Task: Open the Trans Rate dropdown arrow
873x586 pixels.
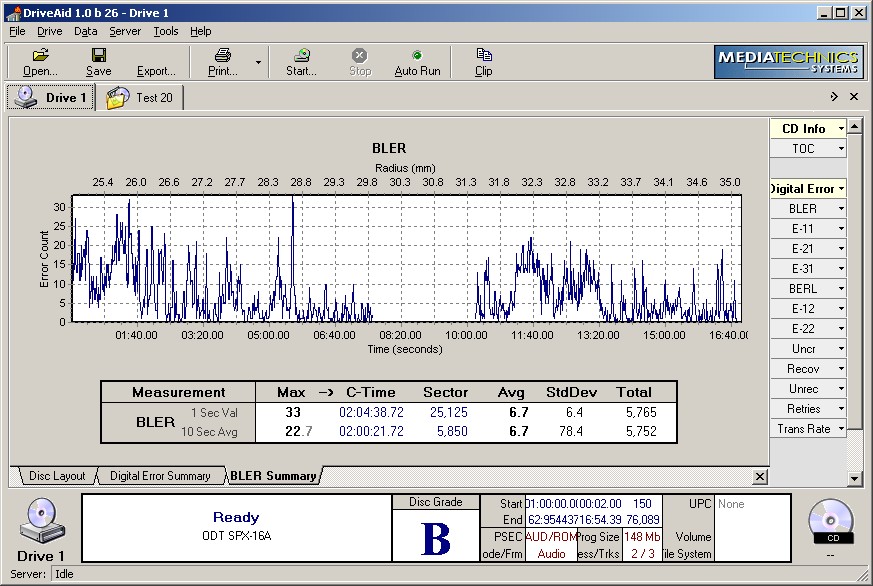Action: 841,429
